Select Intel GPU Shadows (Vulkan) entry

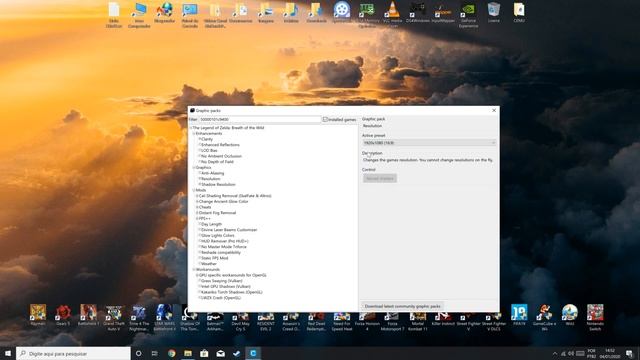coord(226,287)
